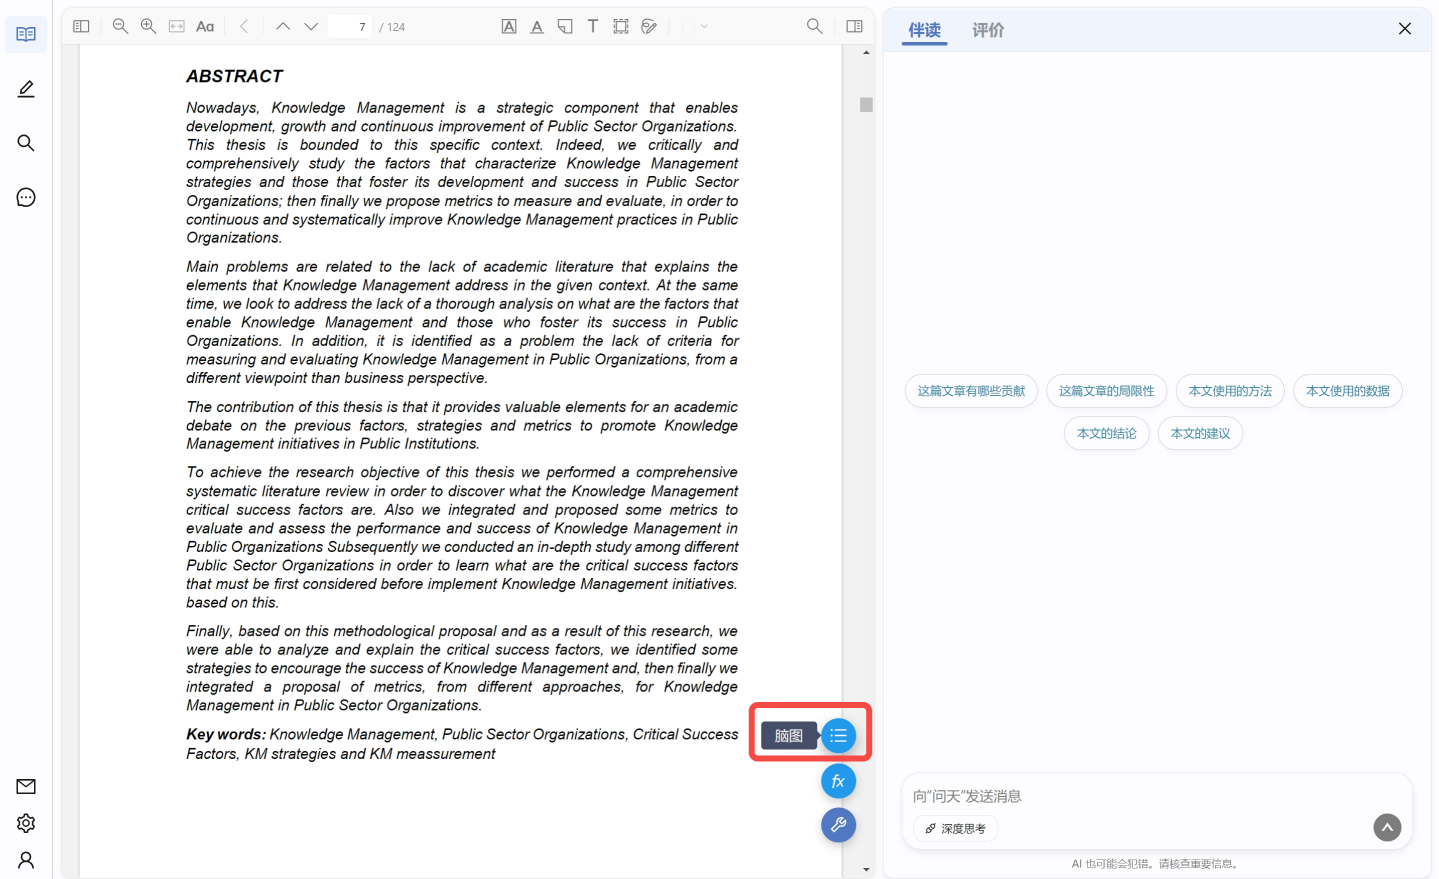Viewport: 1439px width, 879px height.
Task: Toggle the right side panel
Action: point(854,26)
